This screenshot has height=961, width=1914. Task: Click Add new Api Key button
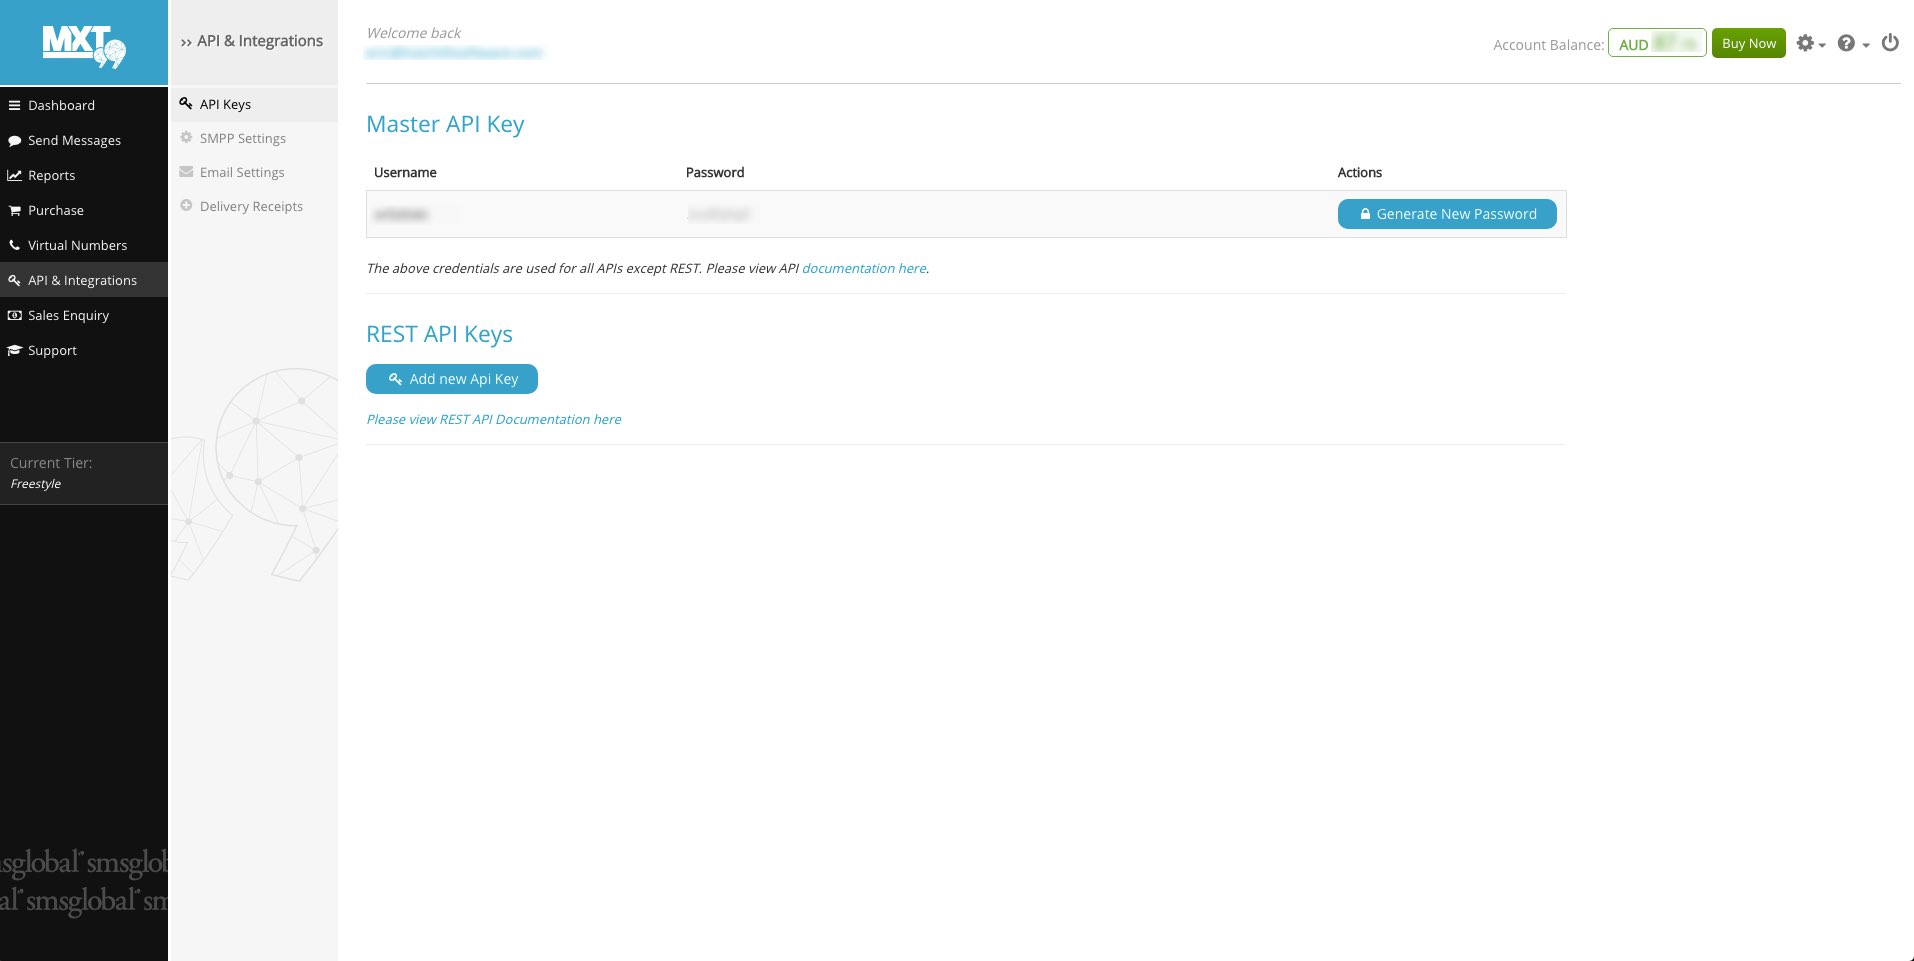pyautogui.click(x=452, y=379)
